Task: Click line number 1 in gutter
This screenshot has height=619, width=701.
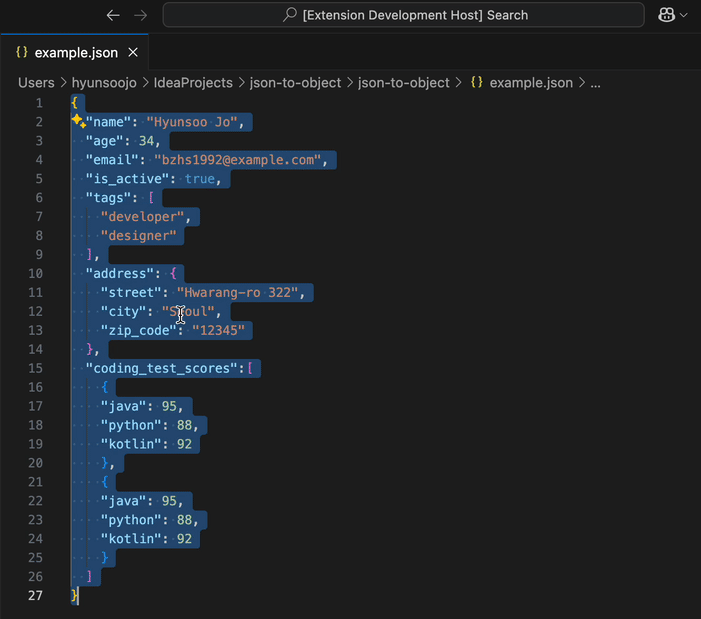Action: click(x=39, y=103)
